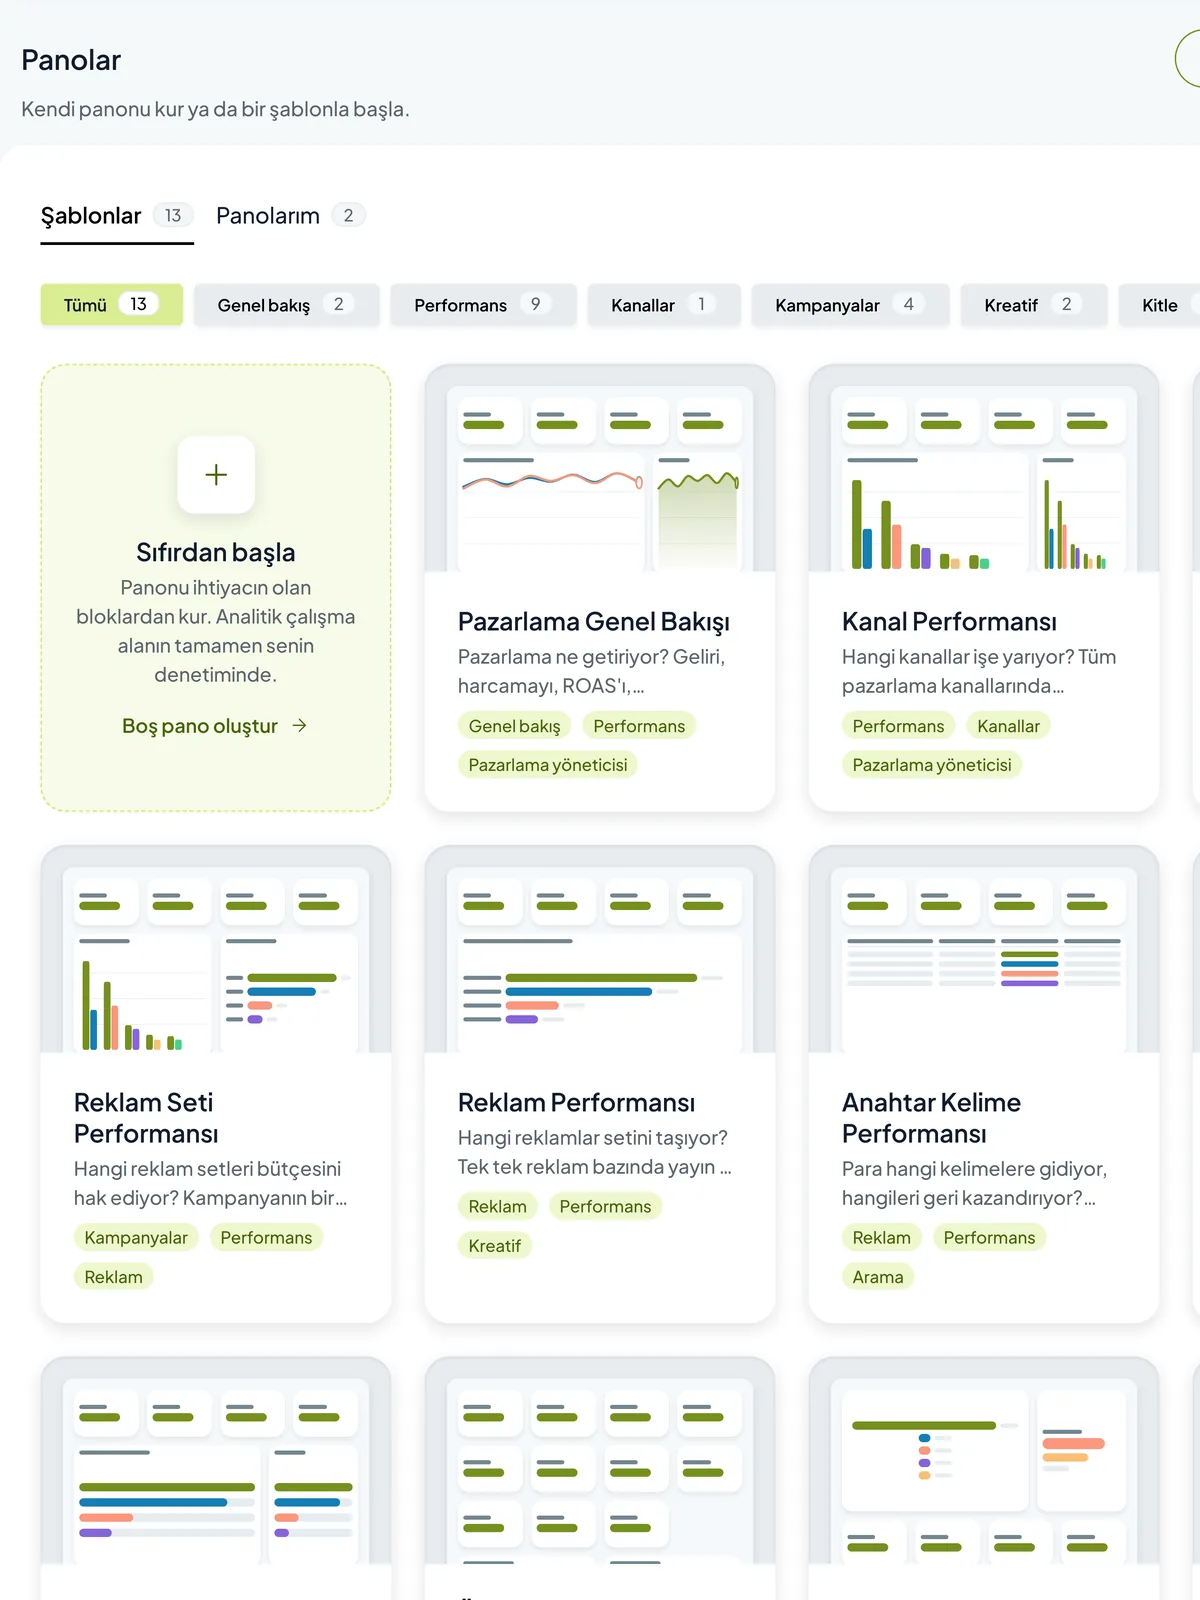
Task: Click description 'Hangi kanallar işe yarıyor? Tüm'
Action: (x=979, y=657)
